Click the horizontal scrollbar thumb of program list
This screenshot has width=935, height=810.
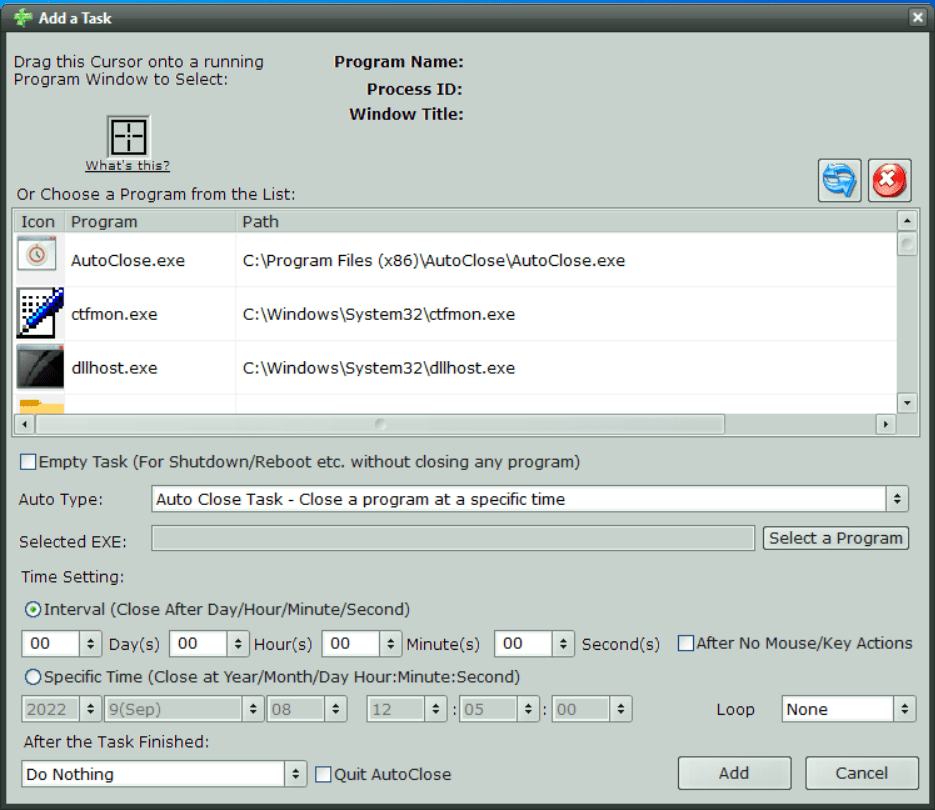380,425
